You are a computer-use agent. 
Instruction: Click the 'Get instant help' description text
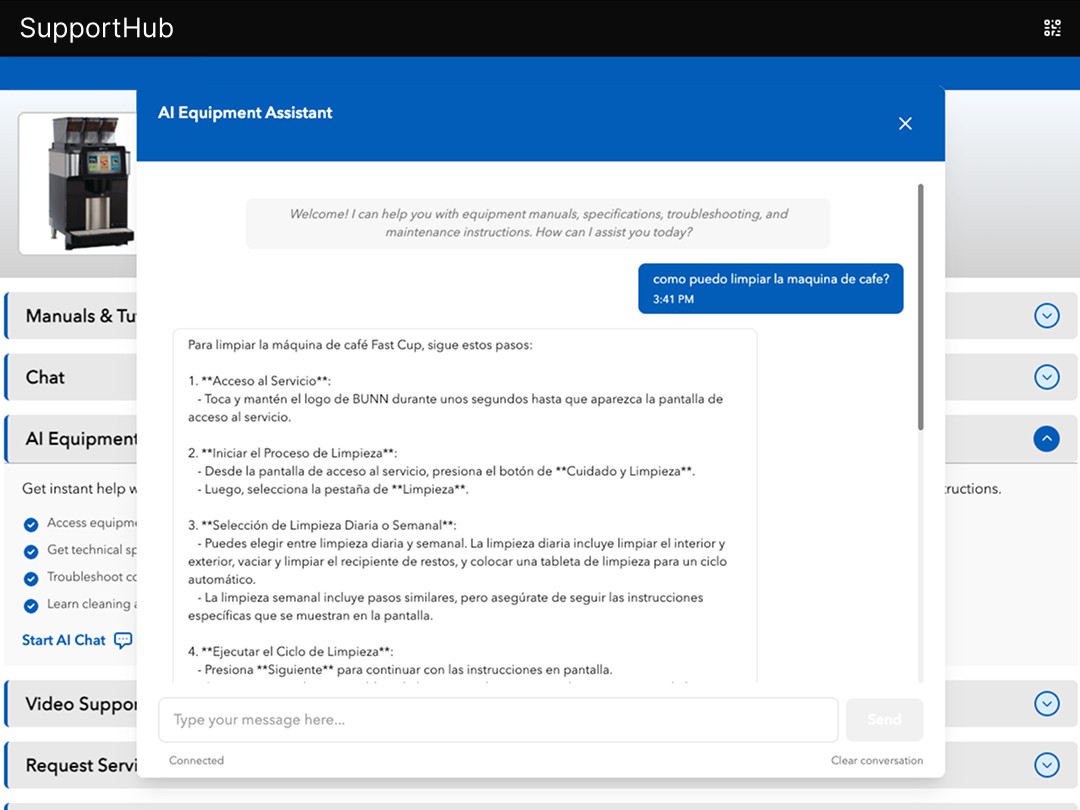tap(79, 488)
